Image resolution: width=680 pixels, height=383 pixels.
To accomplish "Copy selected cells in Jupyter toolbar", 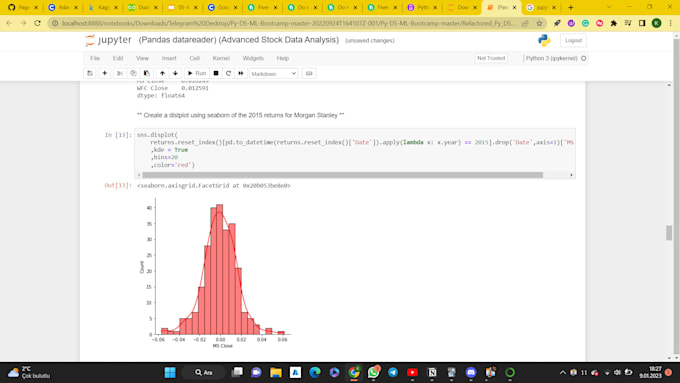I will coord(133,73).
